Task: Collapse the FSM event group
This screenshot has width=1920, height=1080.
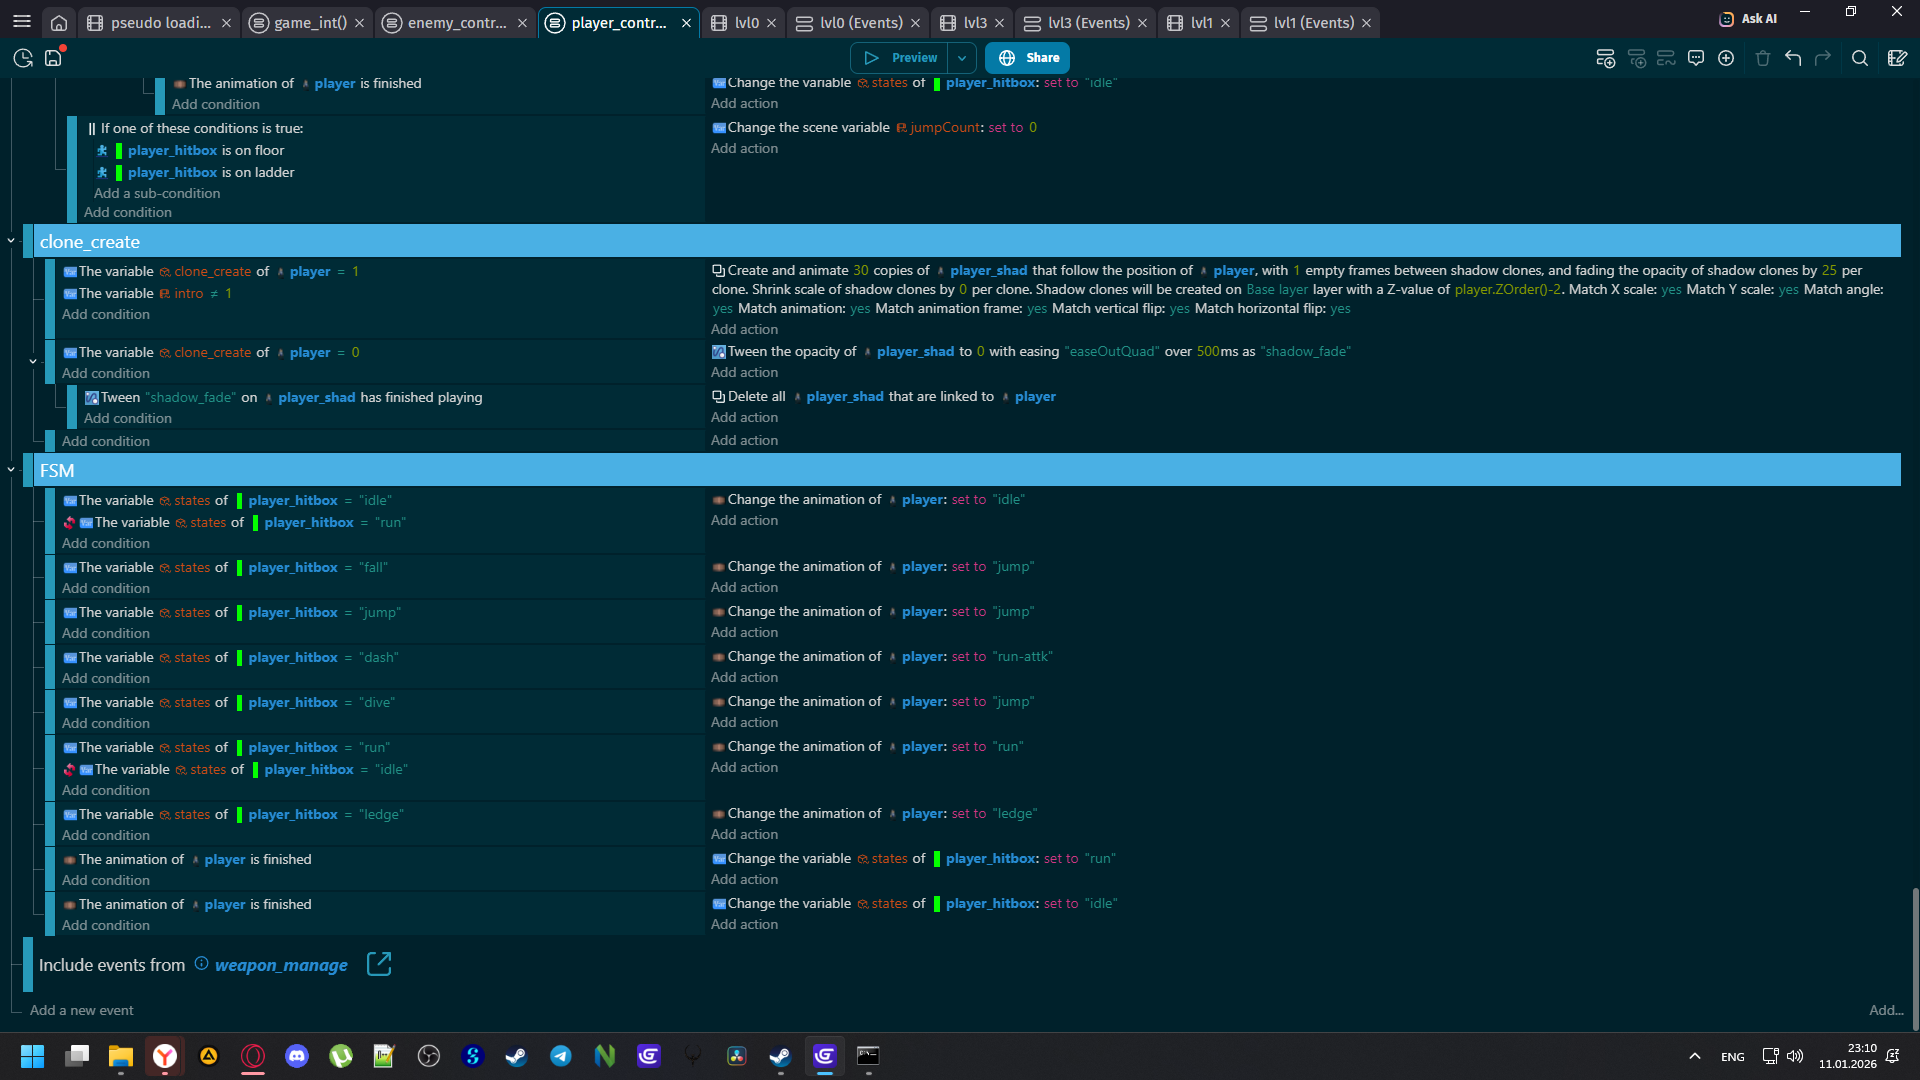Action: 11,470
